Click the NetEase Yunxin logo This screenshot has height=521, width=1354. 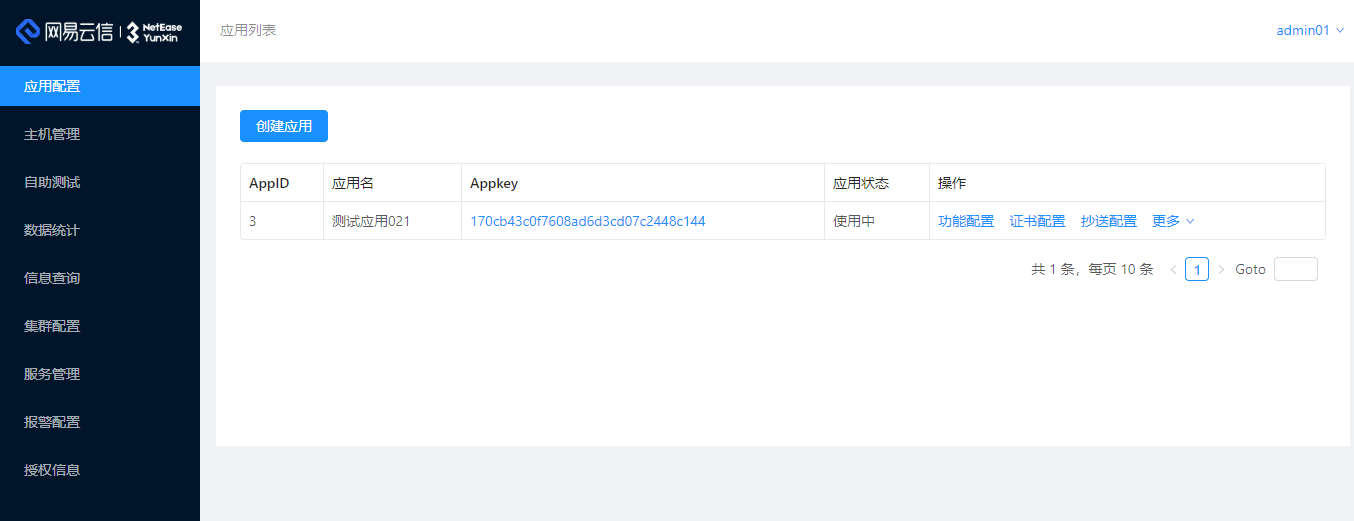click(x=99, y=32)
